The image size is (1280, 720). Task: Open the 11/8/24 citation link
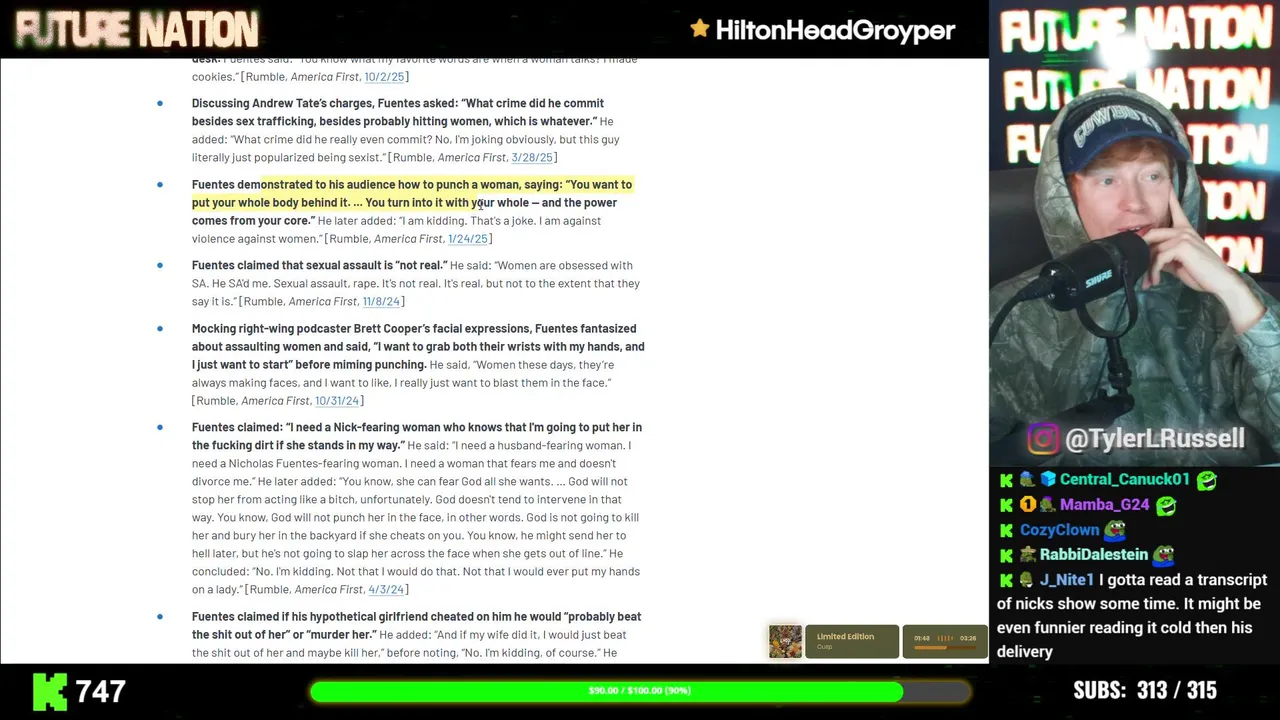click(x=381, y=302)
